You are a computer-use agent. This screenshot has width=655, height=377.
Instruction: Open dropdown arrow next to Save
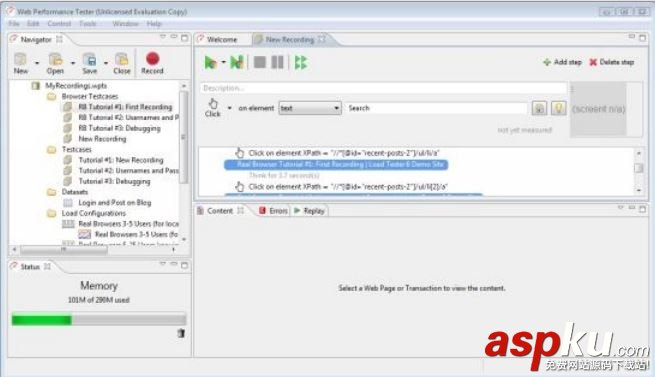106,63
